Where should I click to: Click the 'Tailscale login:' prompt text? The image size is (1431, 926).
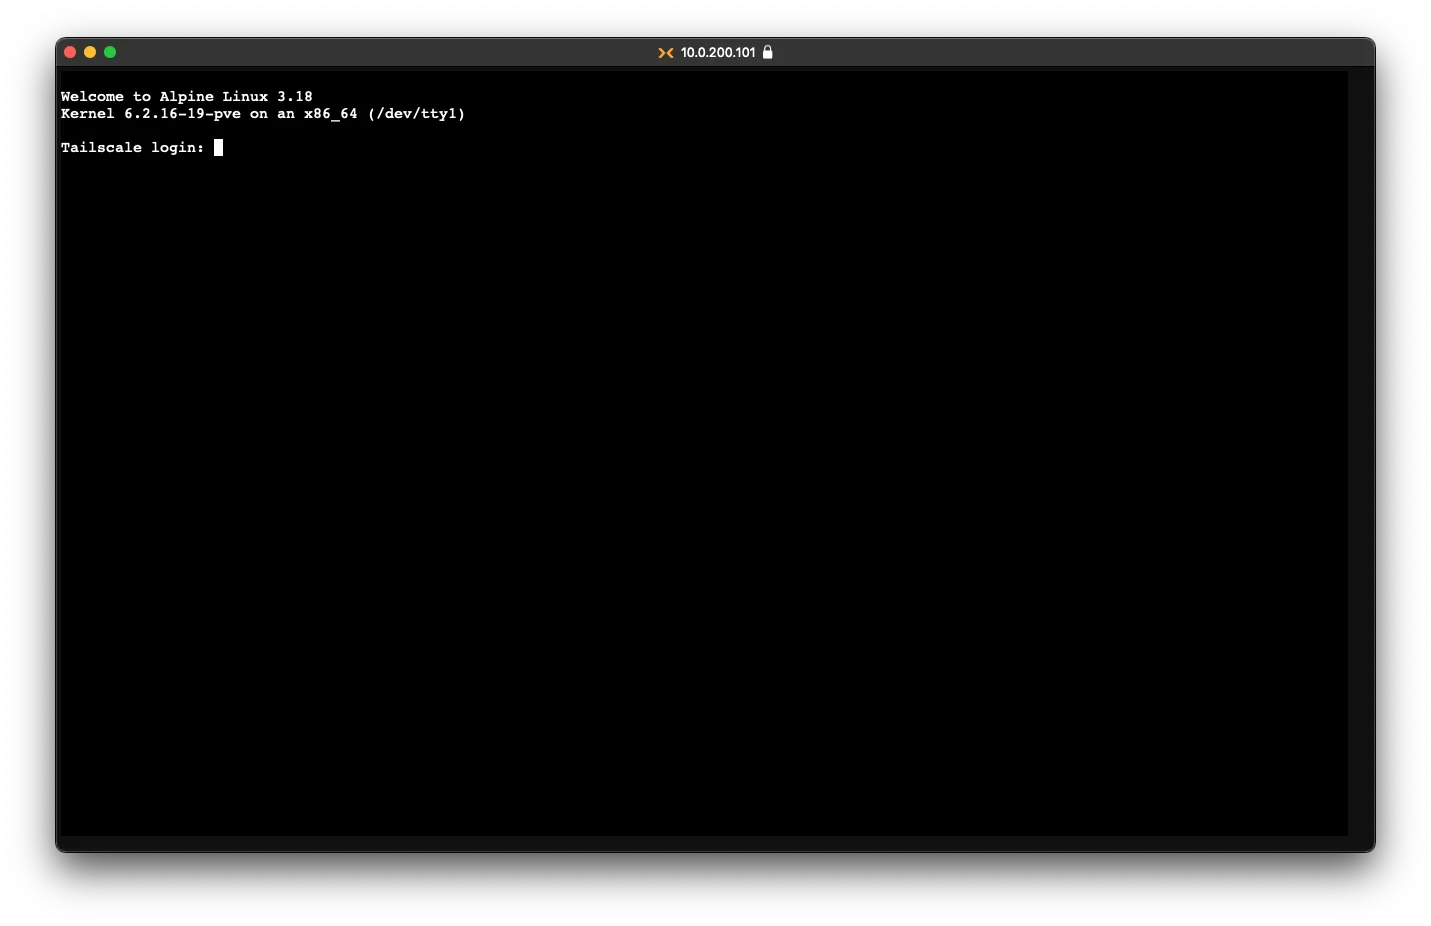tap(133, 148)
